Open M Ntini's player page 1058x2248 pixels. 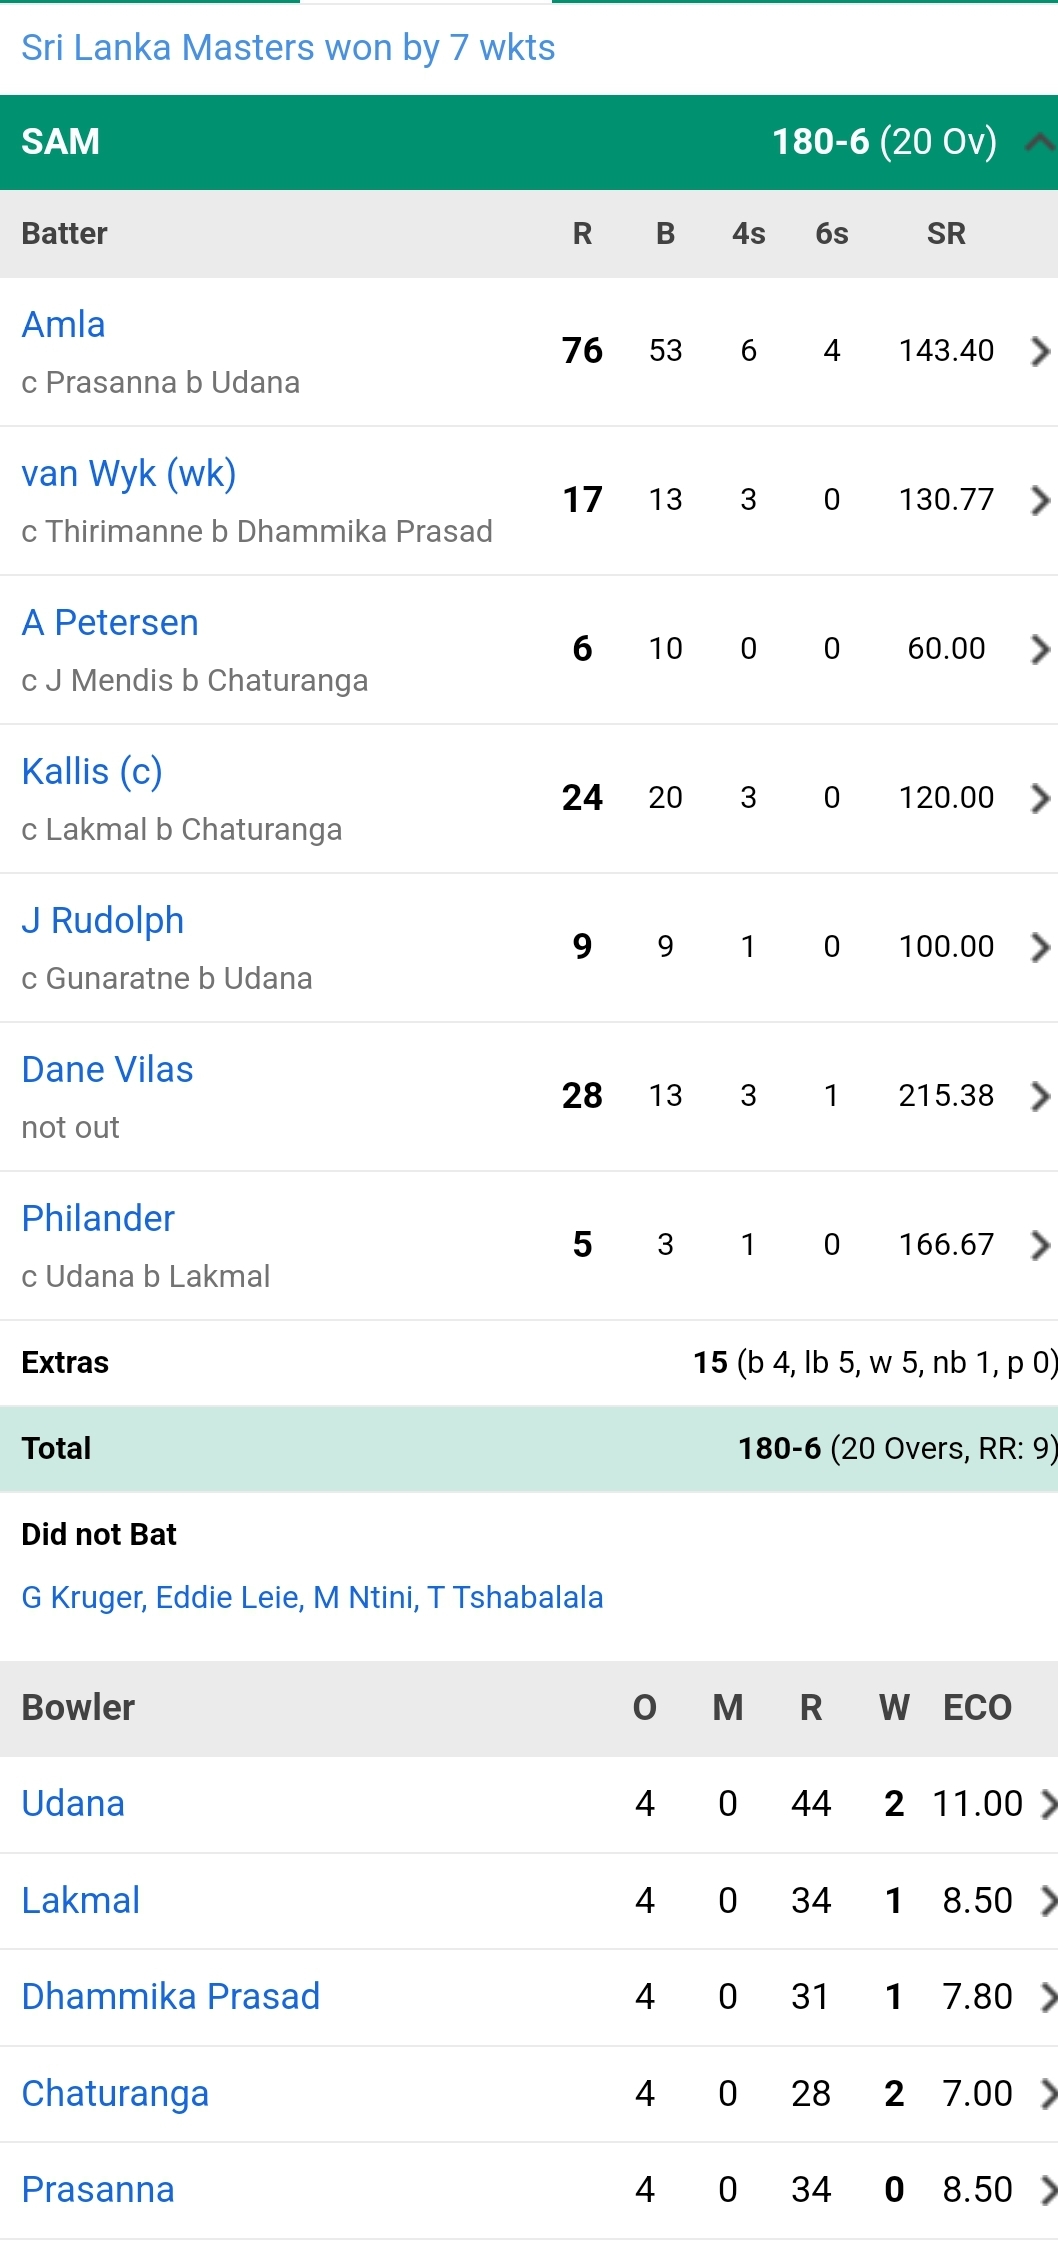[364, 1598]
